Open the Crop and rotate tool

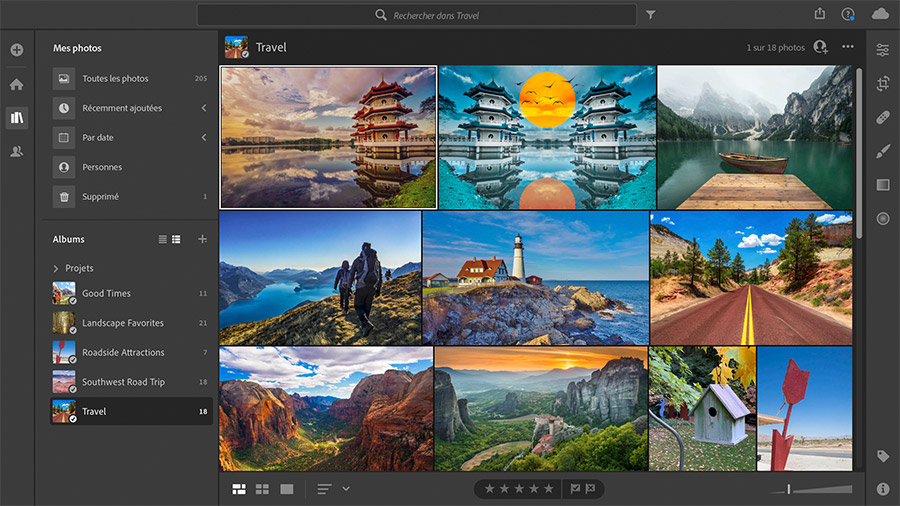(882, 84)
